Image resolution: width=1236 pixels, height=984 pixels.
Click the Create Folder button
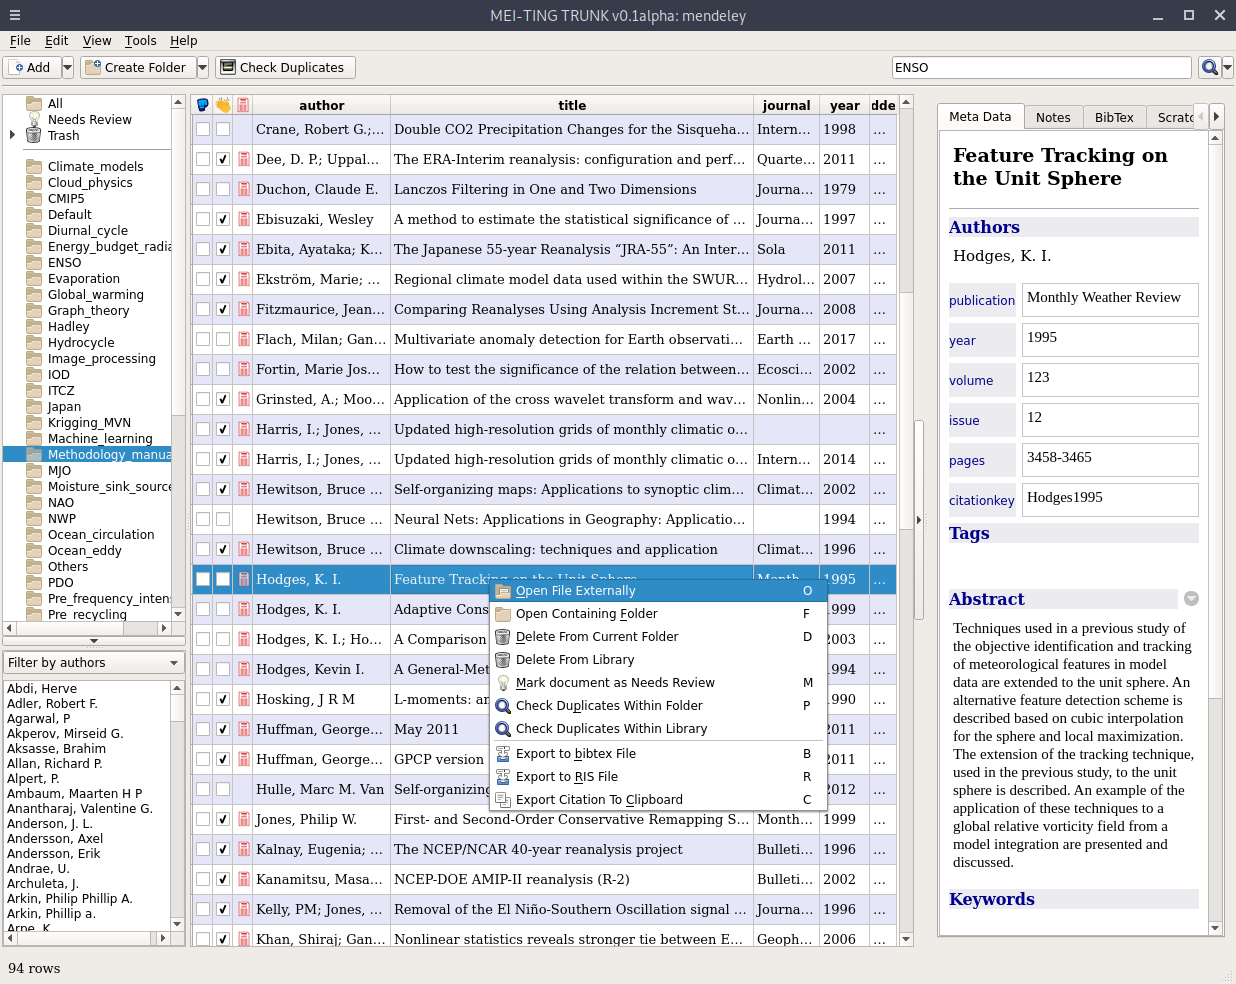pyautogui.click(x=137, y=67)
